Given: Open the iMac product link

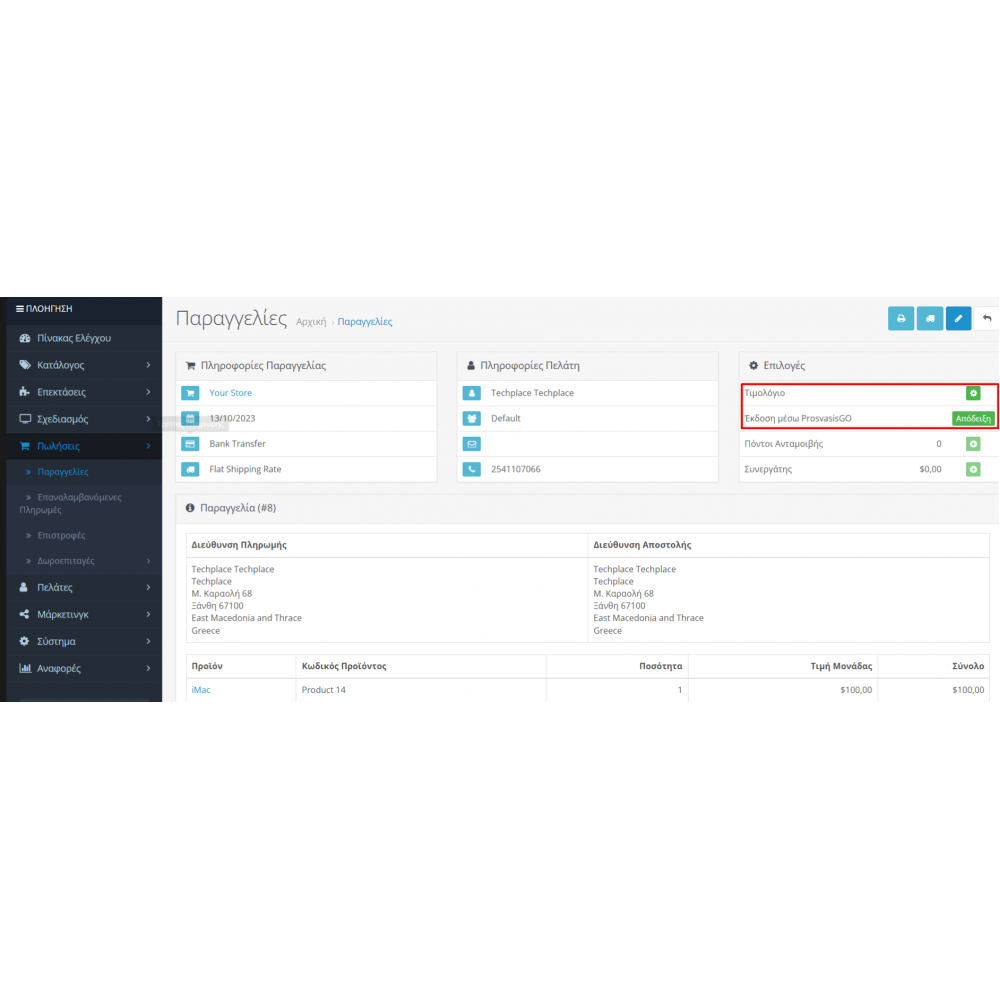Looking at the screenshot, I should pos(201,690).
